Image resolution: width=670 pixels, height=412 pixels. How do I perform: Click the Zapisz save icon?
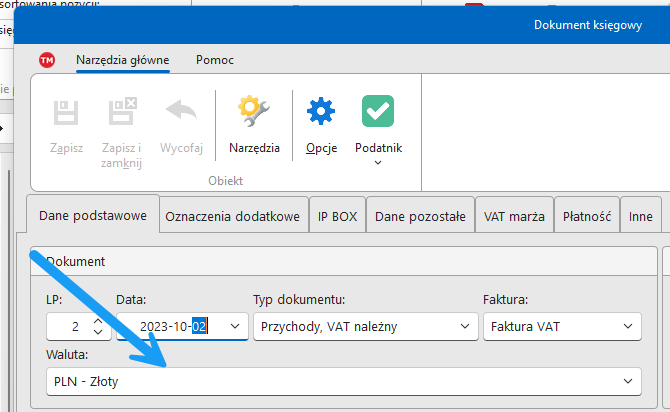[67, 111]
